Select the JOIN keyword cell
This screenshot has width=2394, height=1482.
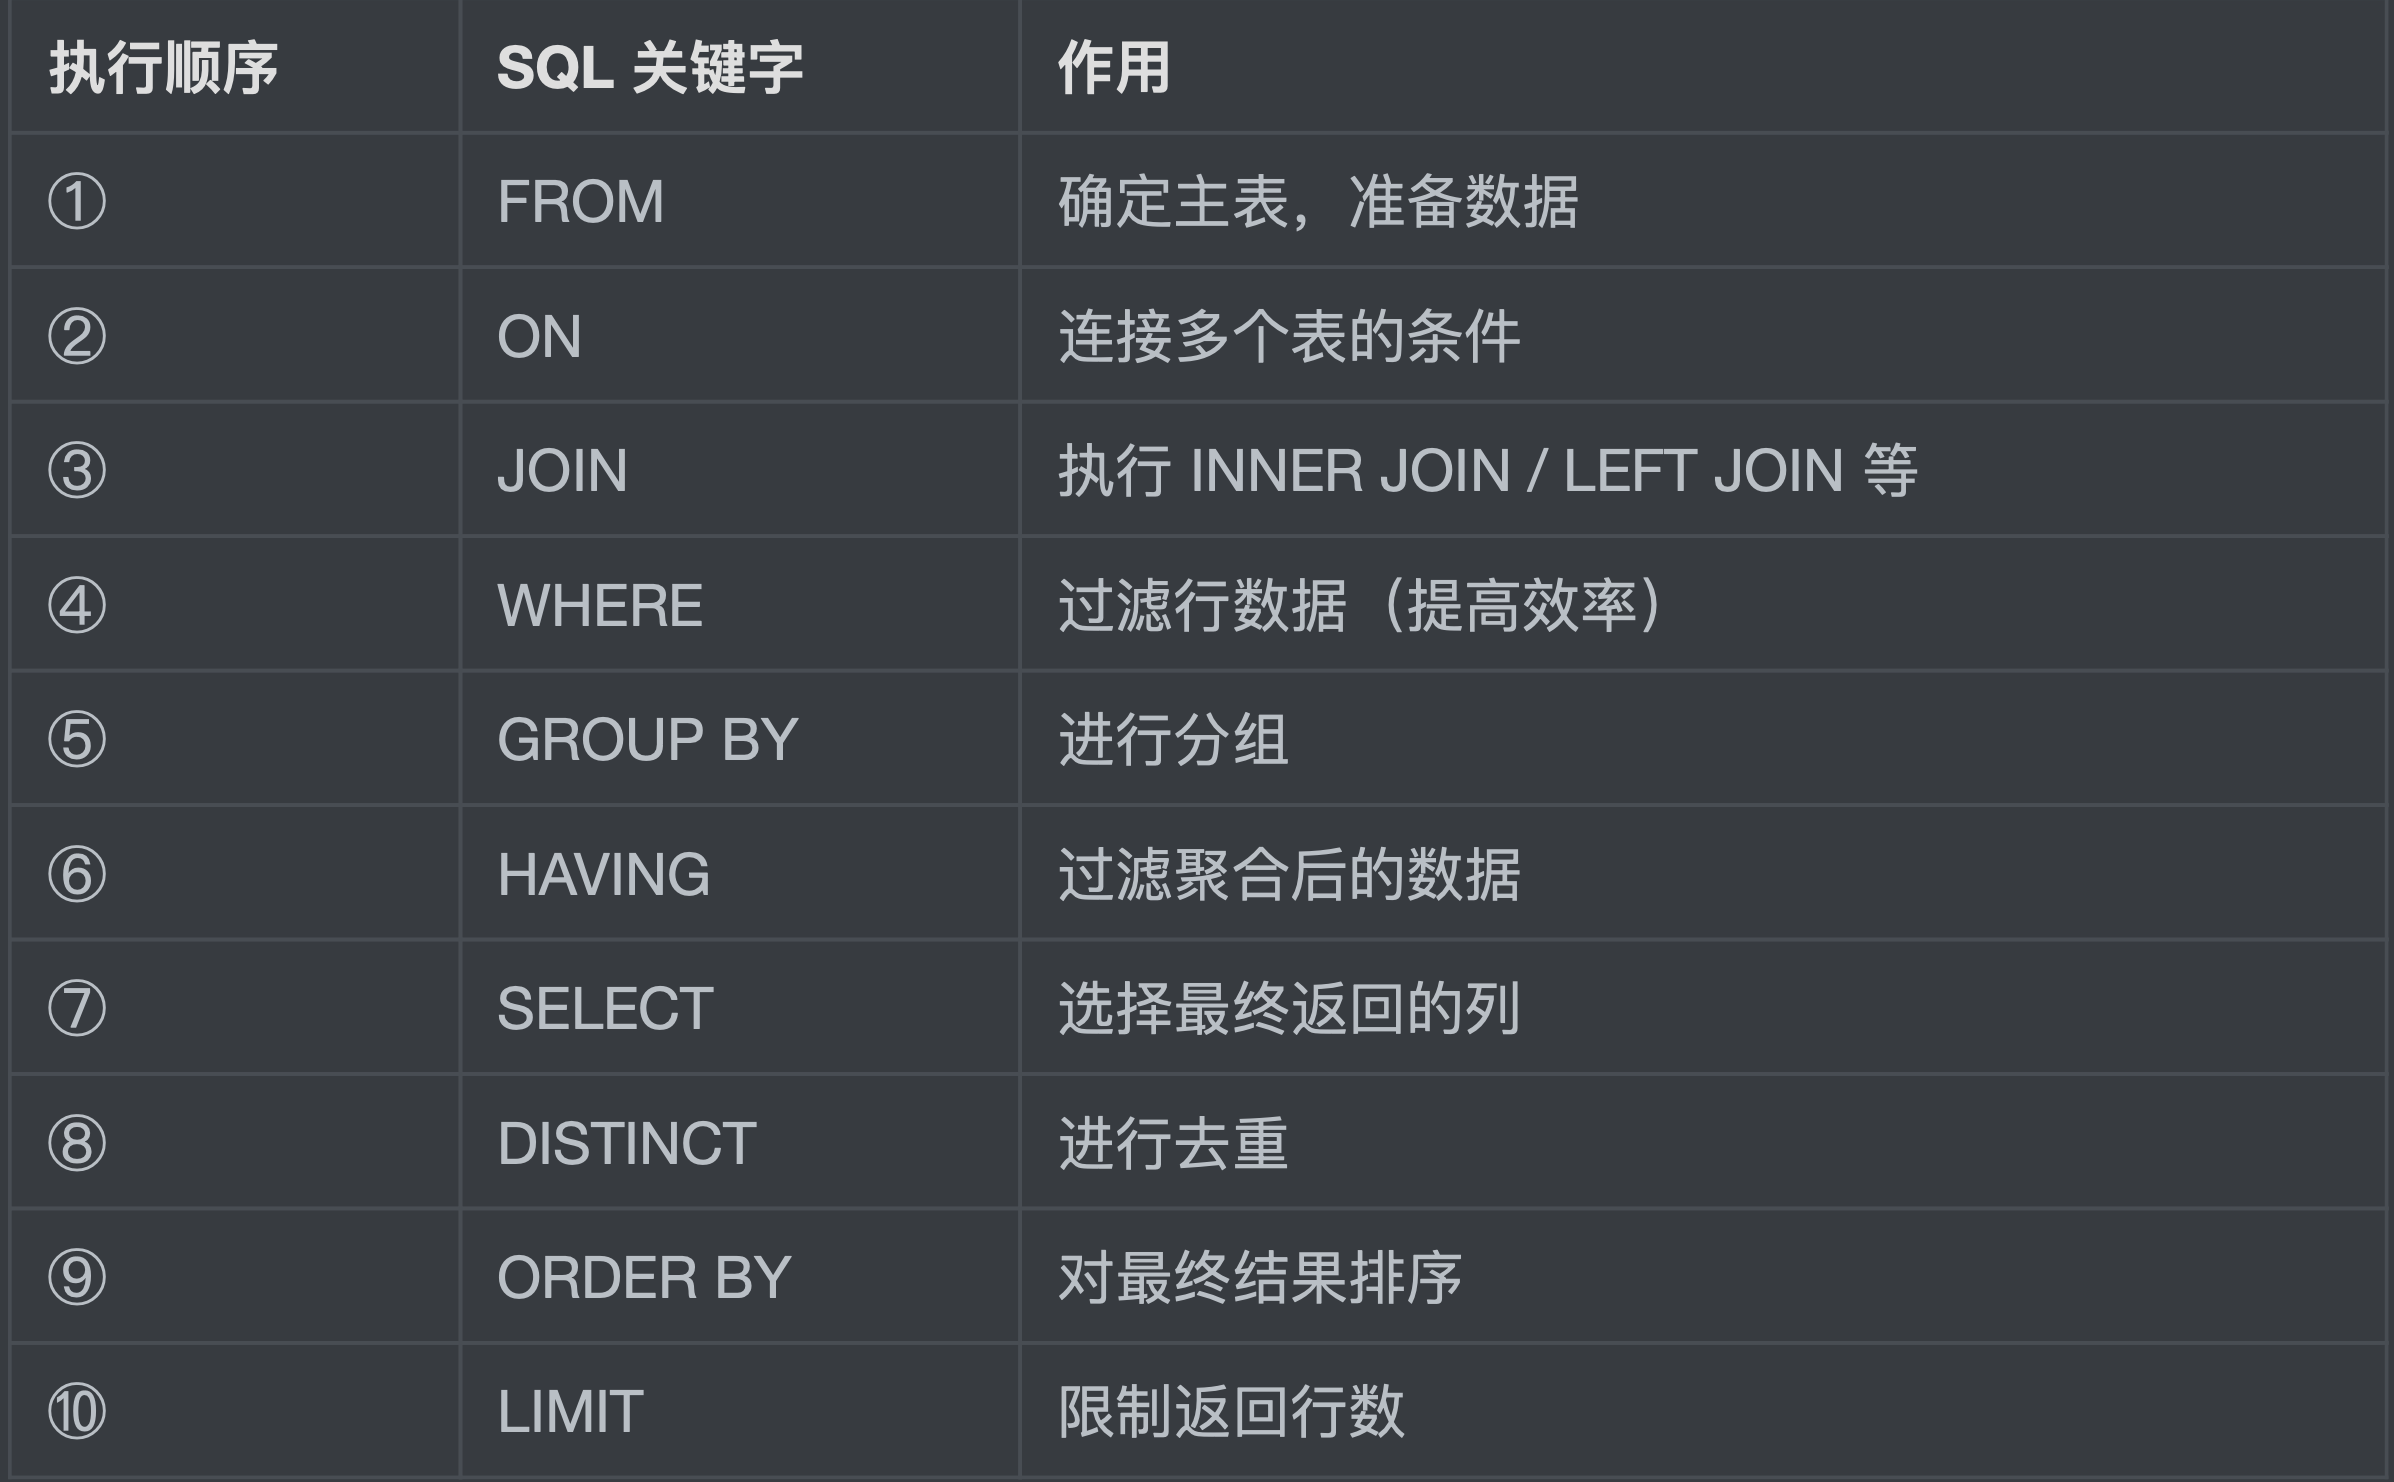562,470
